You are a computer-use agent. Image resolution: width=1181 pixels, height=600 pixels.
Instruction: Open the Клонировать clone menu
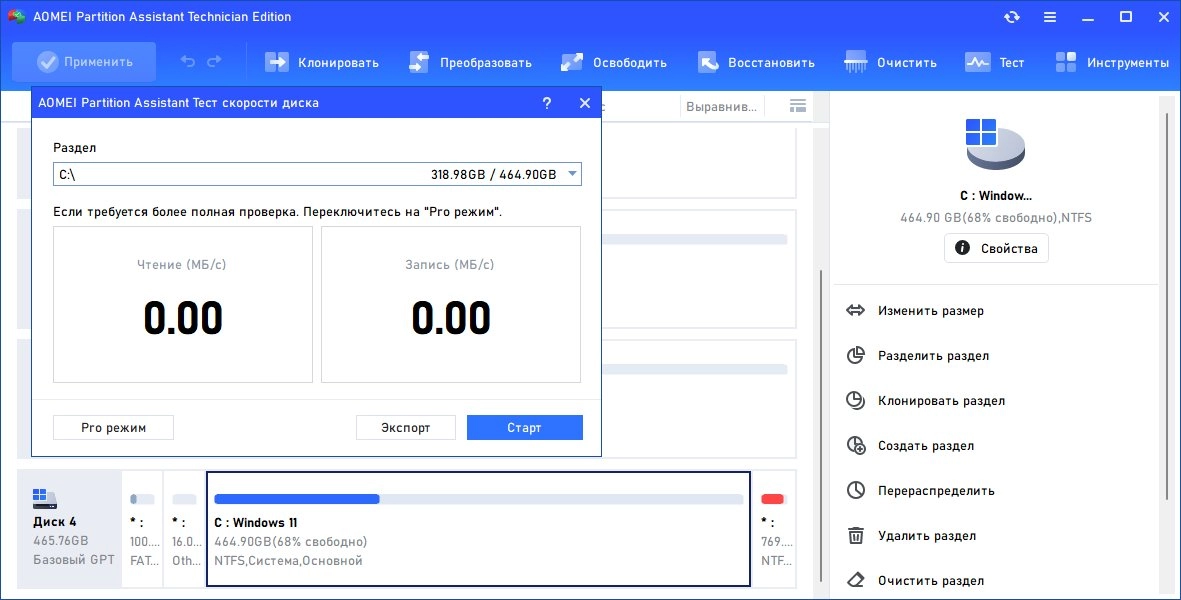coord(322,62)
